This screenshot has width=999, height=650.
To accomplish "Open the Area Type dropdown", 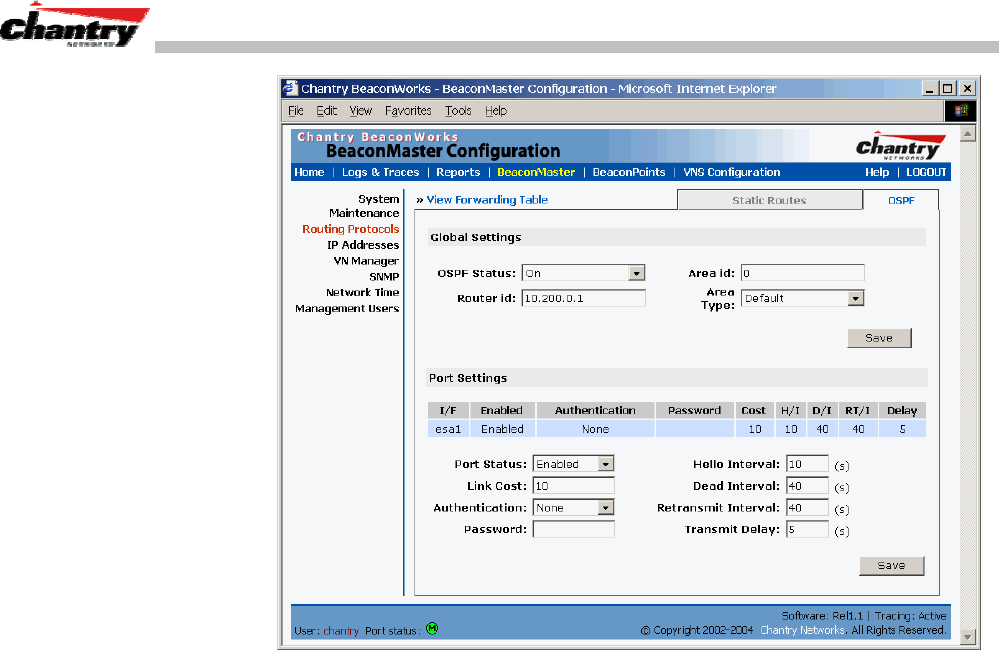I will pyautogui.click(x=855, y=298).
